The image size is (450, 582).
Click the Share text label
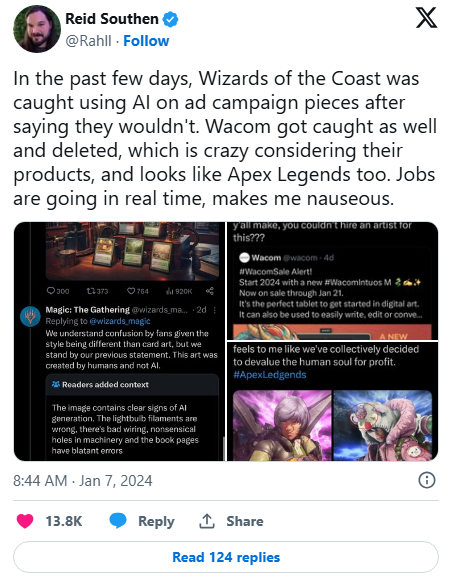tap(245, 521)
